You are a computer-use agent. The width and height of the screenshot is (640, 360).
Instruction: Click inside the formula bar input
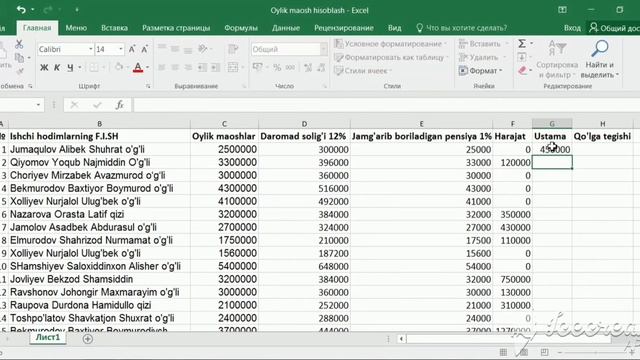pyautogui.click(x=386, y=105)
